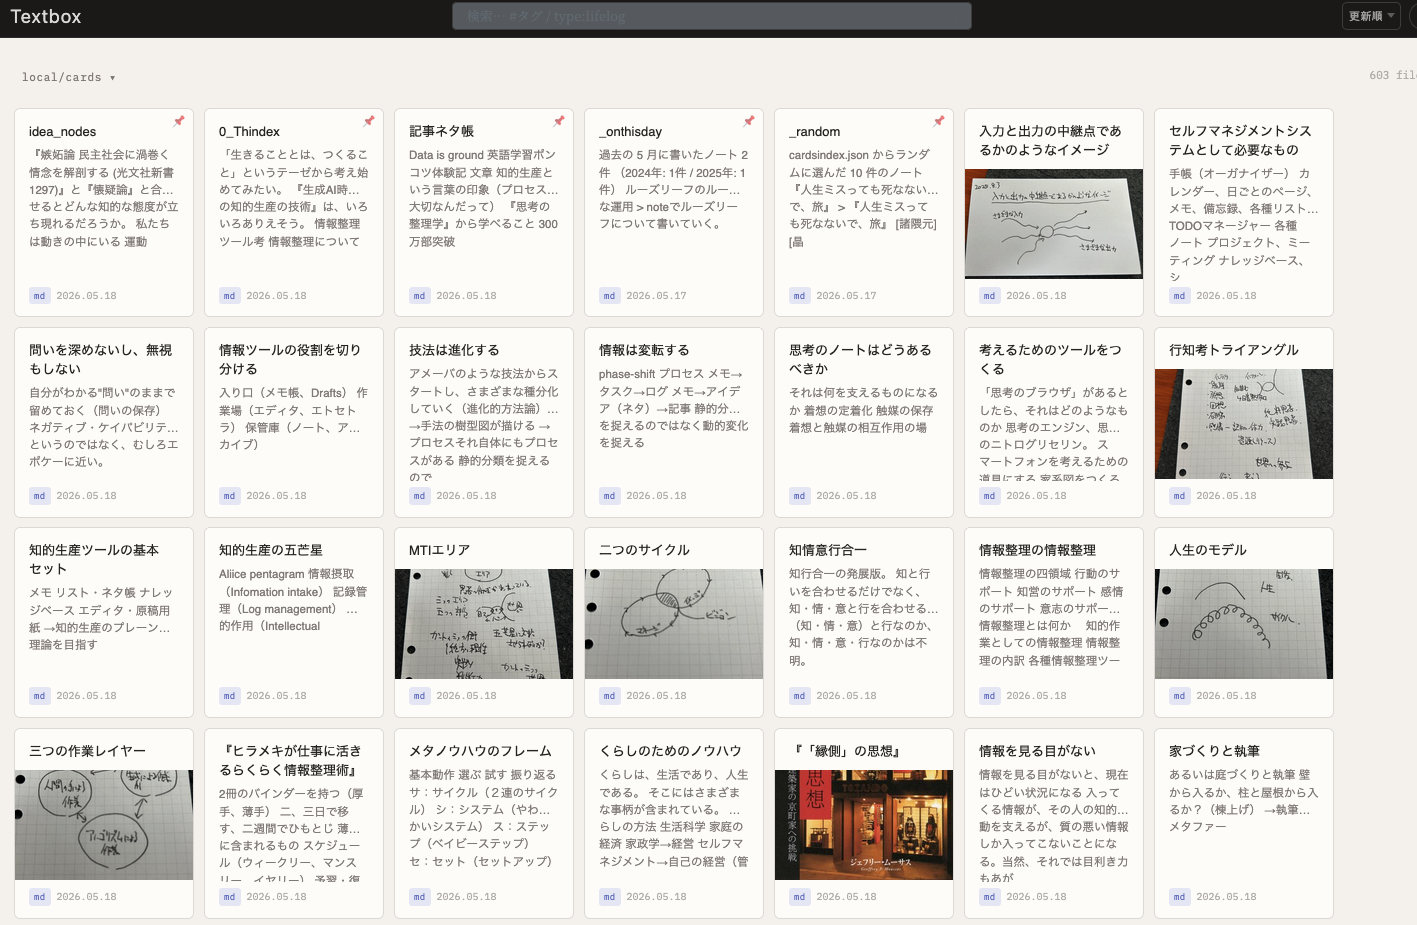Open the 情報は変転する card title
Screen dimensions: 1417x925
[644, 350]
